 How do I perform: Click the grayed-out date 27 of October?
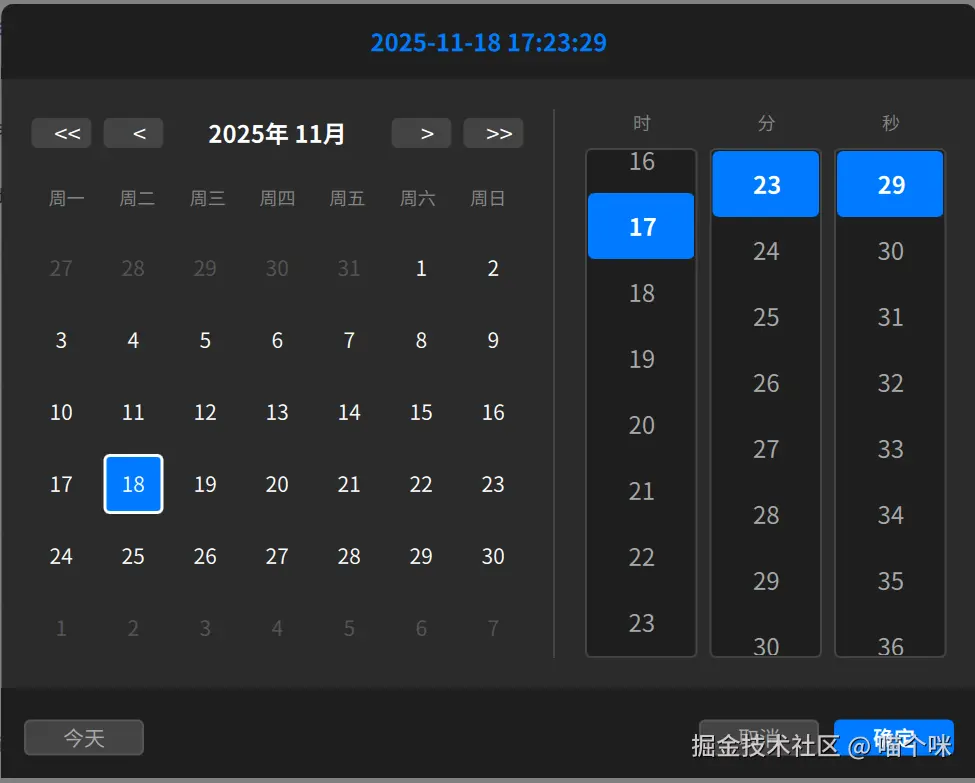point(61,268)
